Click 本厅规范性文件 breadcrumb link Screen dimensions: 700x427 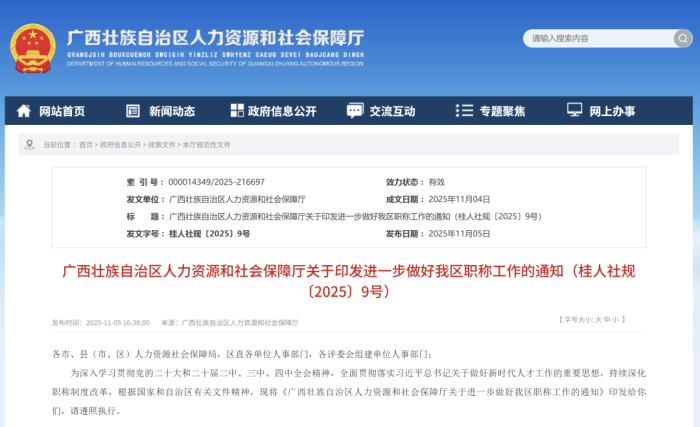206,145
